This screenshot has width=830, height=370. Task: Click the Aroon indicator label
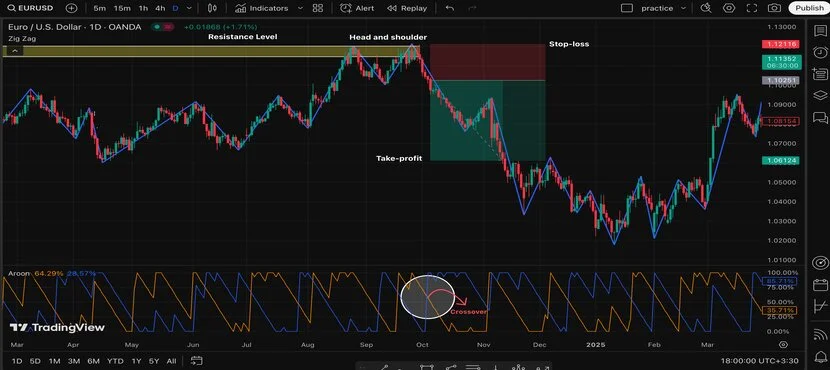click(19, 274)
